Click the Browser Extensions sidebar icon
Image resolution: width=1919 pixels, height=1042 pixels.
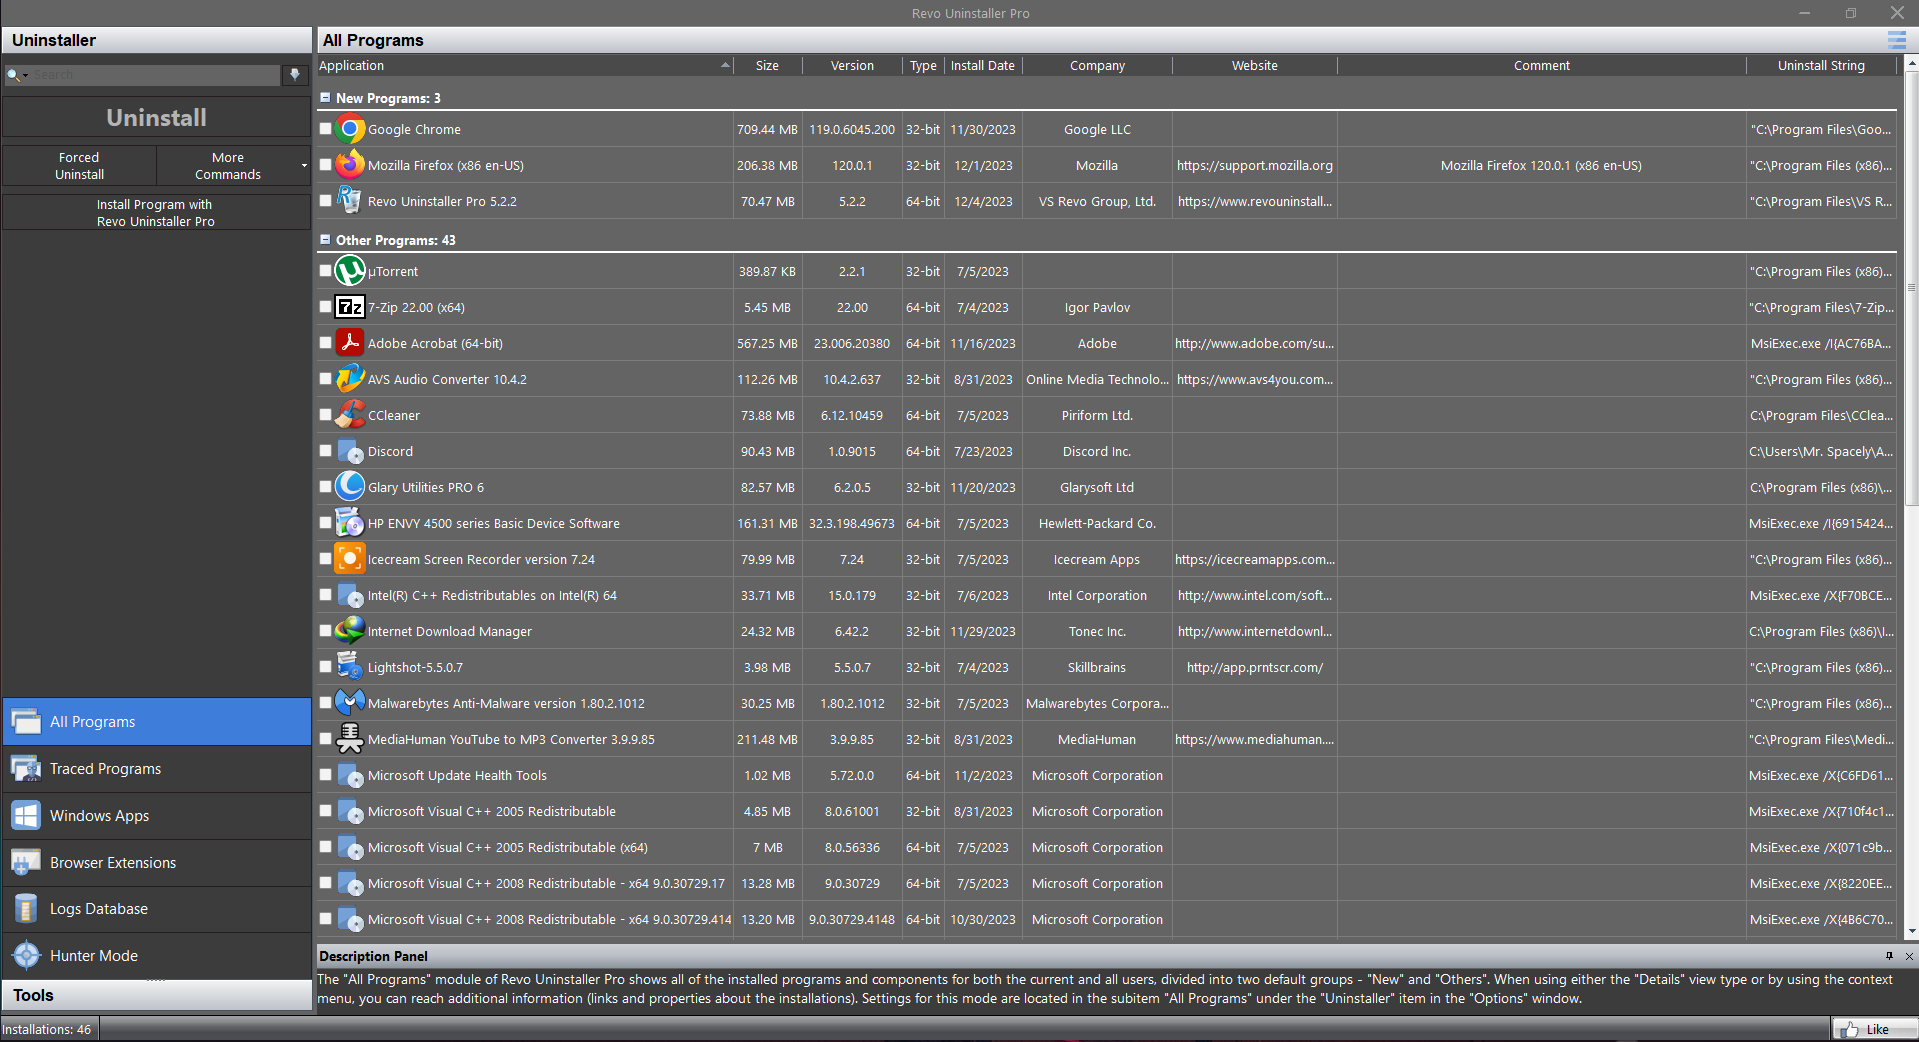[26, 862]
